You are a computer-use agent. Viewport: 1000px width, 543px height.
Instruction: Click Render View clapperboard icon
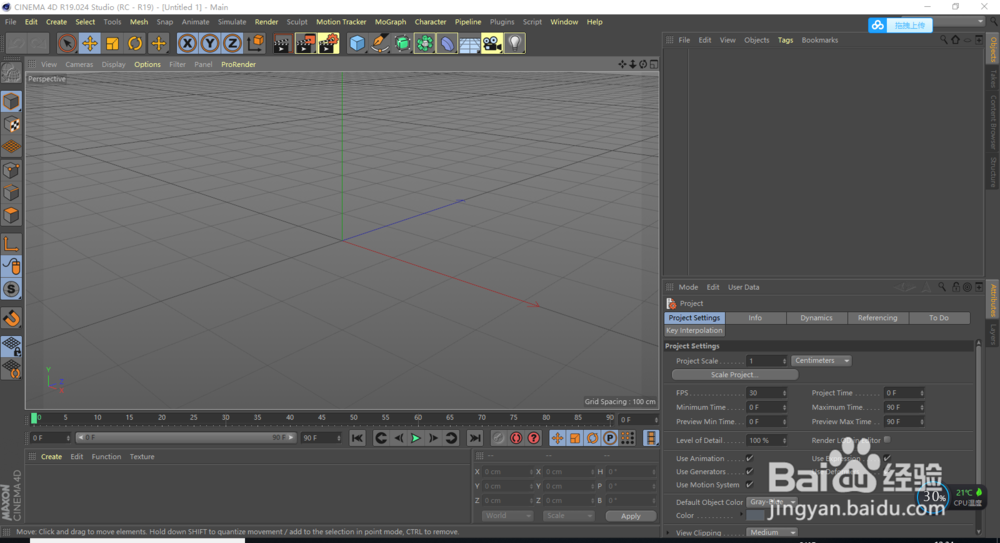(282, 43)
